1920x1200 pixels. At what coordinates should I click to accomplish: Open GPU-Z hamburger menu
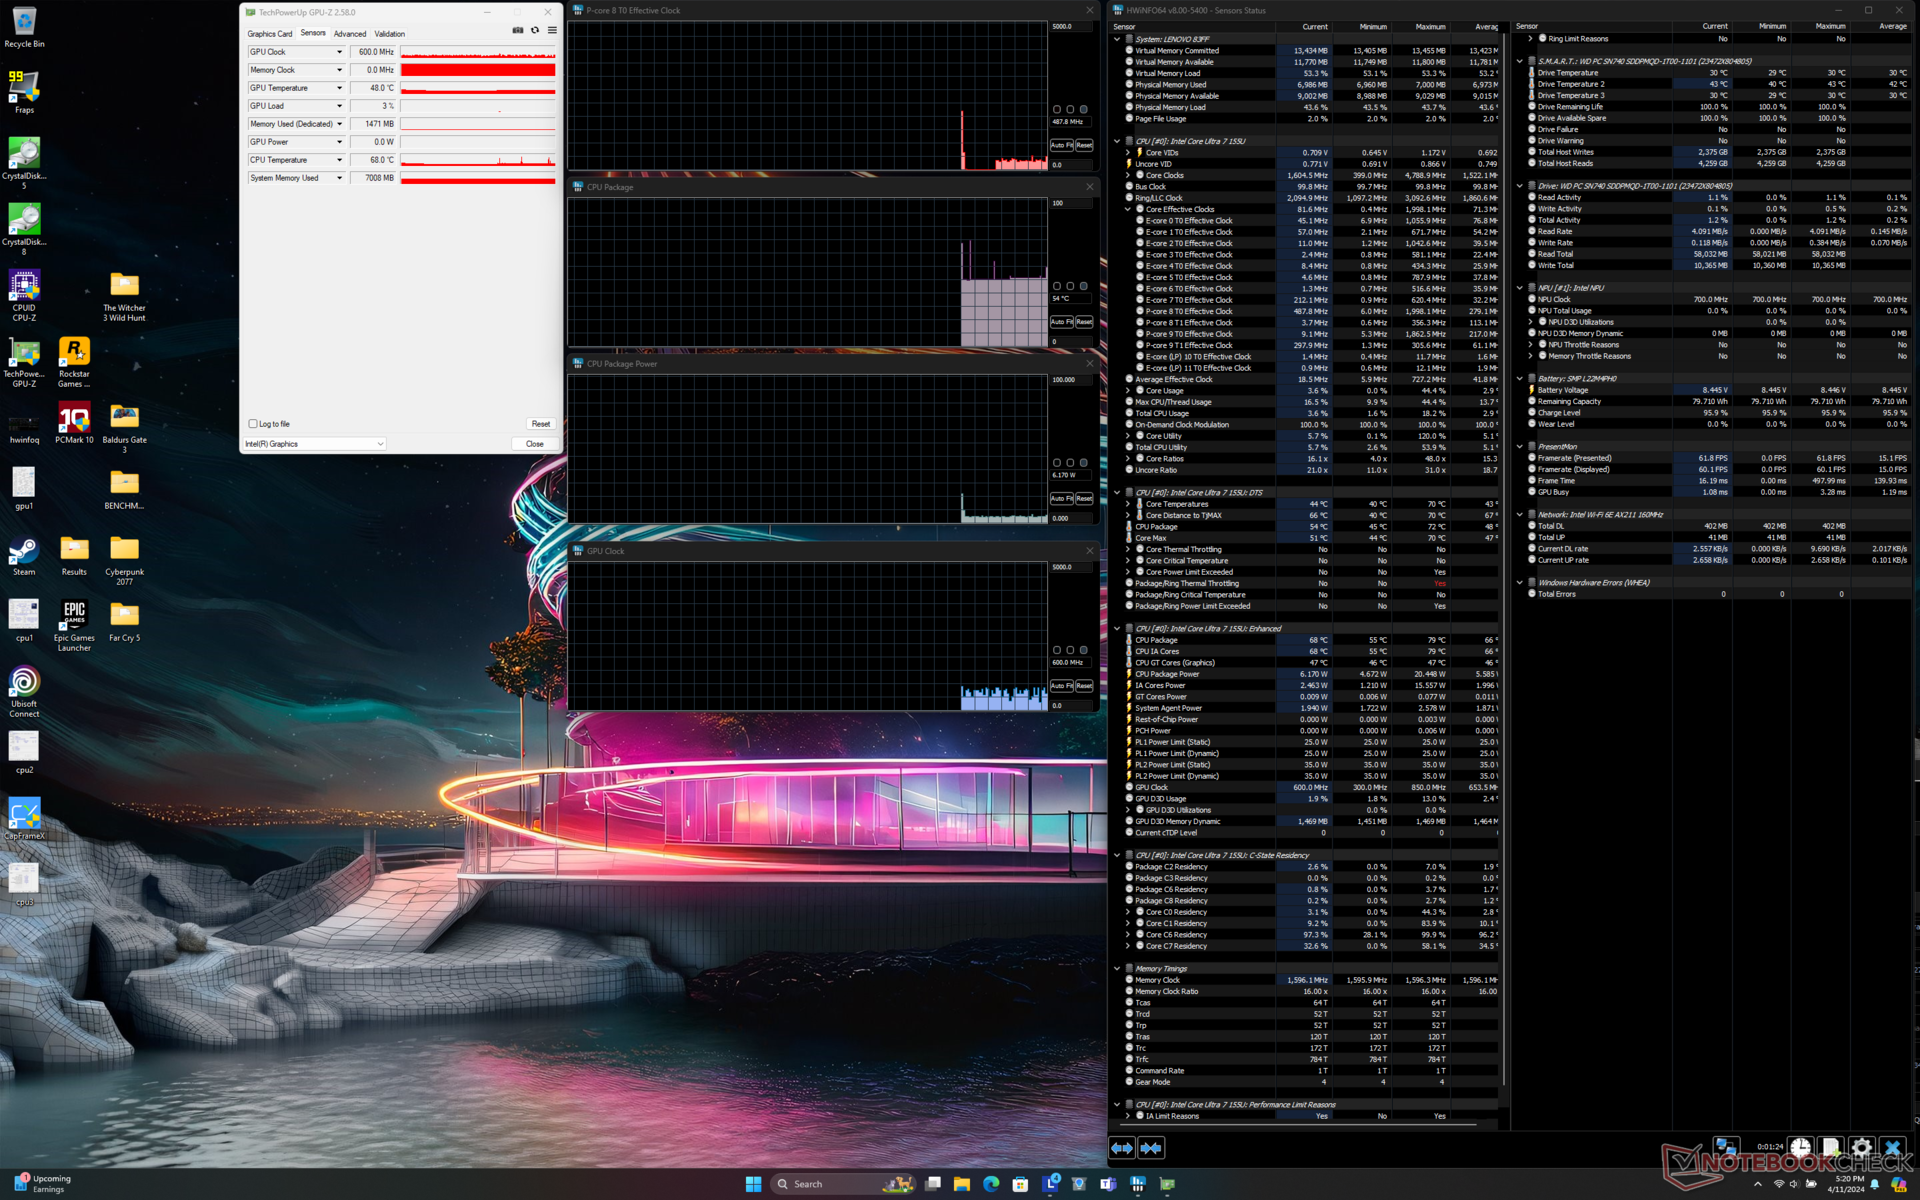(552, 30)
